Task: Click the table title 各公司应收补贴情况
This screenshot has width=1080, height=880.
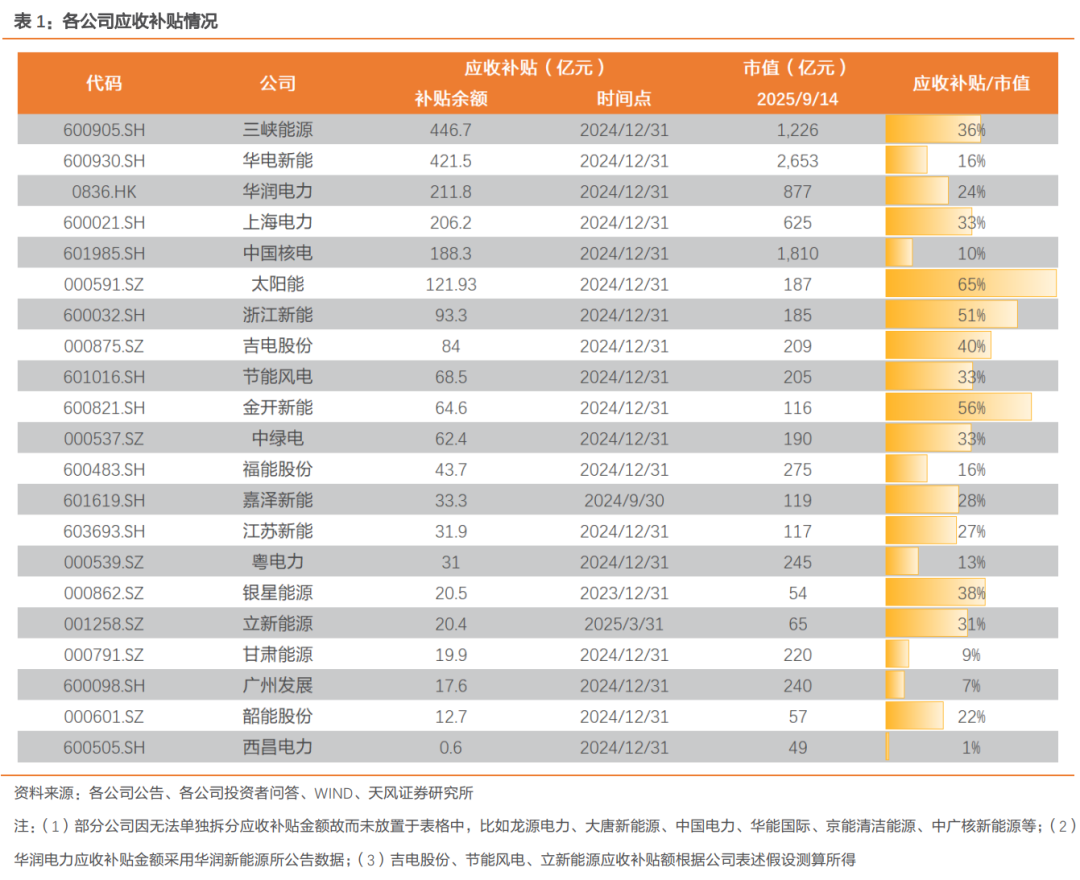Action: 140,21
